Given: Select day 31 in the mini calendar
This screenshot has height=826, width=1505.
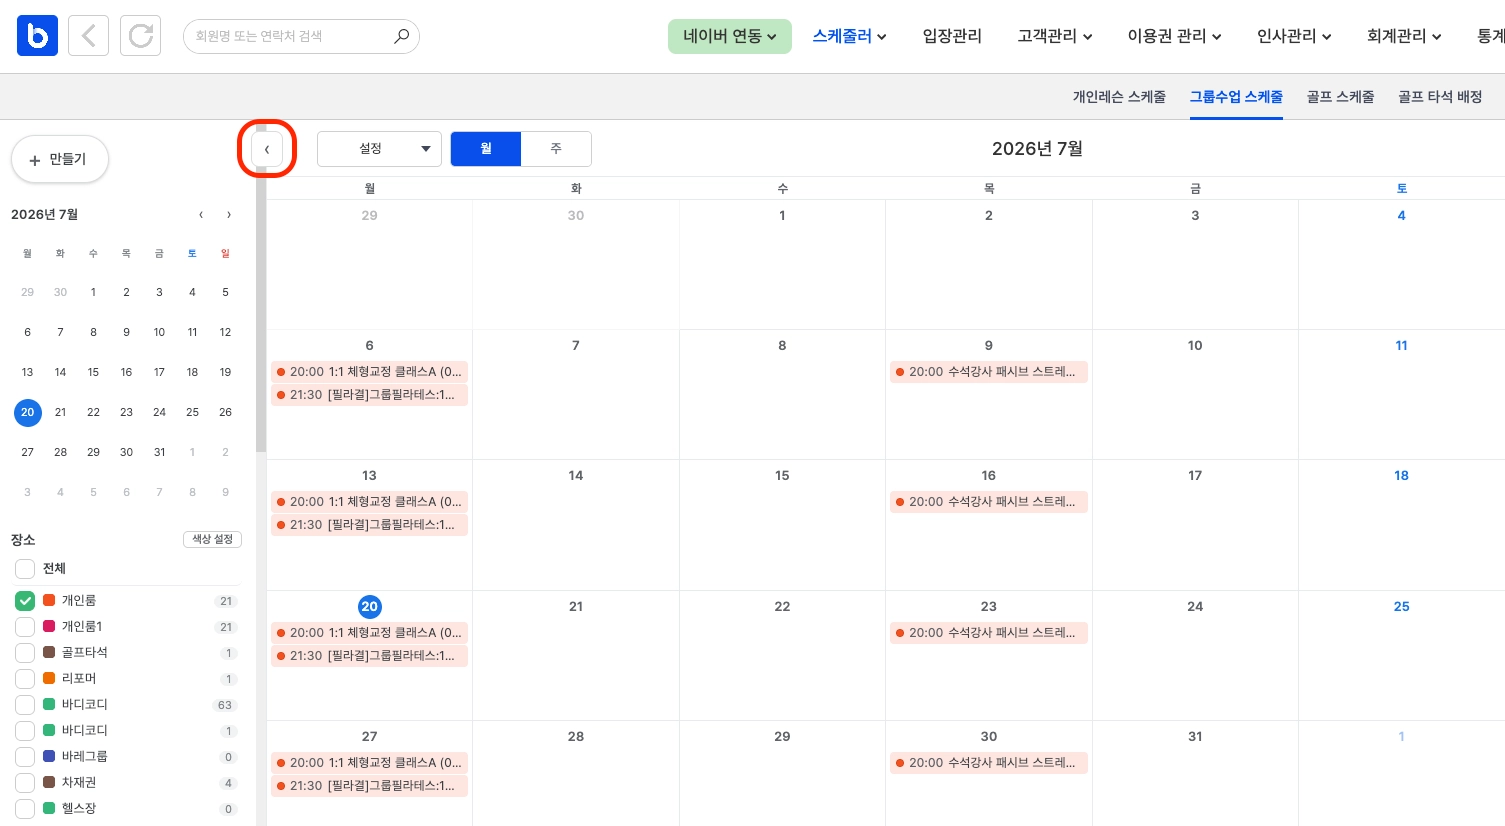Looking at the screenshot, I should [x=159, y=452].
